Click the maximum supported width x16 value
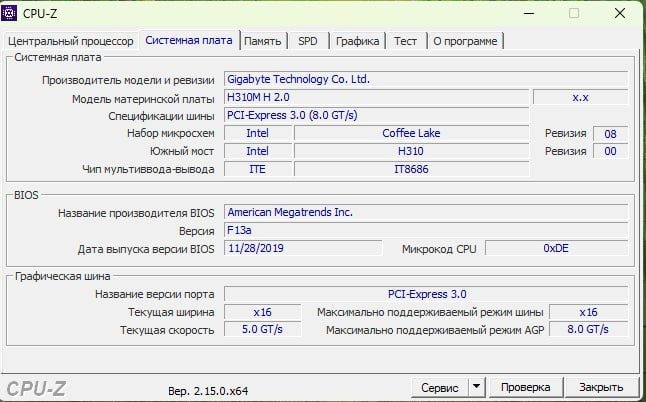This screenshot has height=402, width=646. click(x=588, y=312)
